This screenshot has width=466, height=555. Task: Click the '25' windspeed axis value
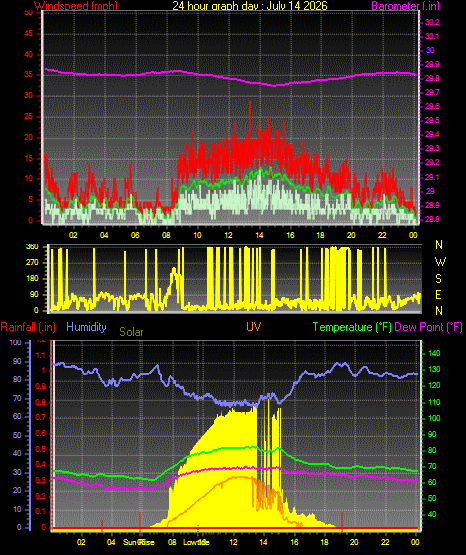(28, 116)
